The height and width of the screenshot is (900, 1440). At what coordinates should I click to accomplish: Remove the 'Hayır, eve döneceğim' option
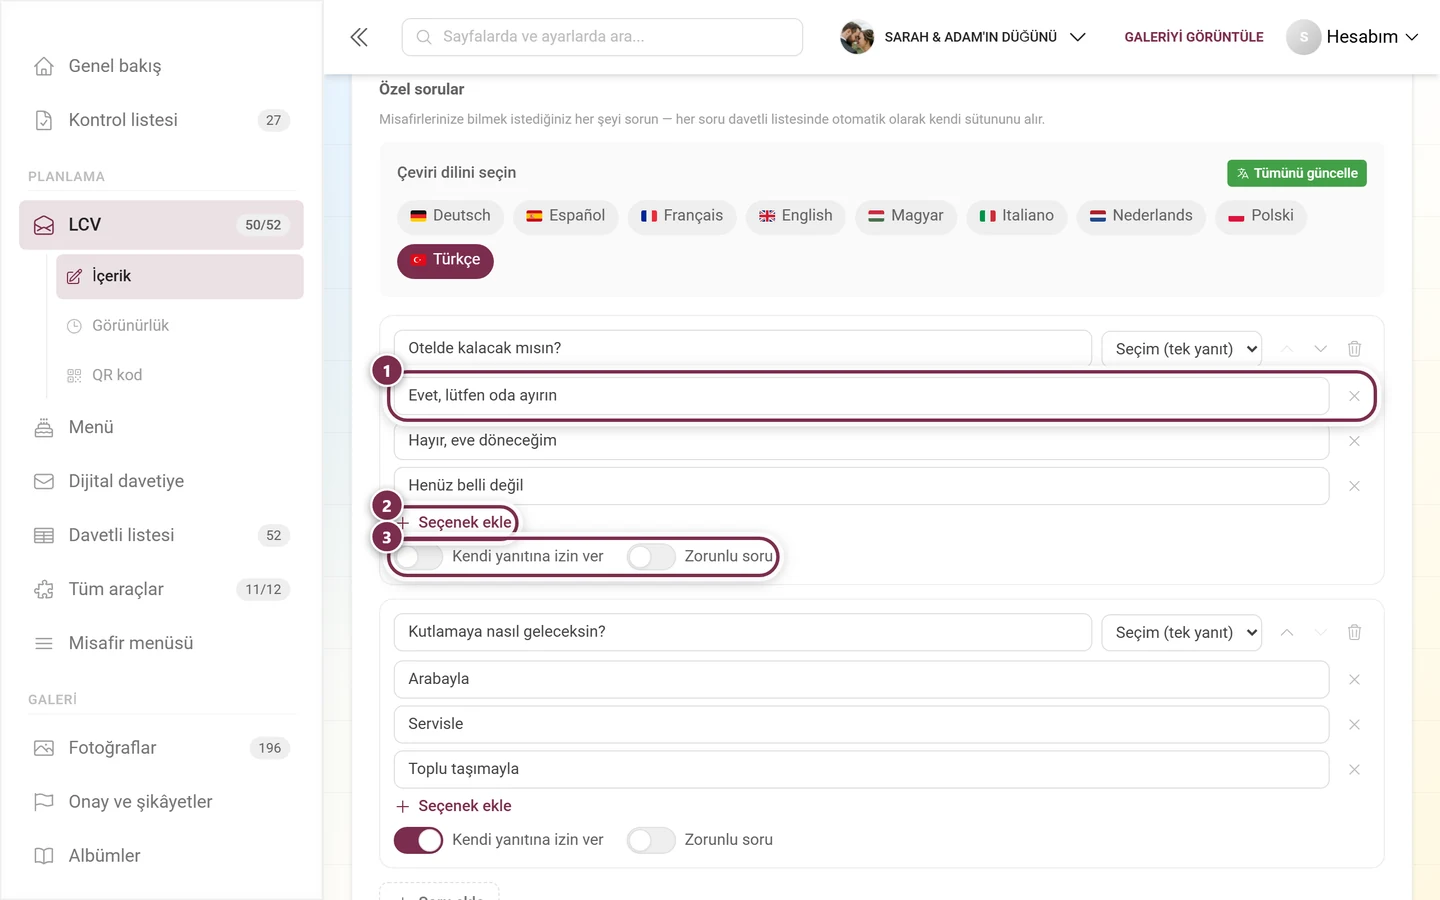[1354, 441]
